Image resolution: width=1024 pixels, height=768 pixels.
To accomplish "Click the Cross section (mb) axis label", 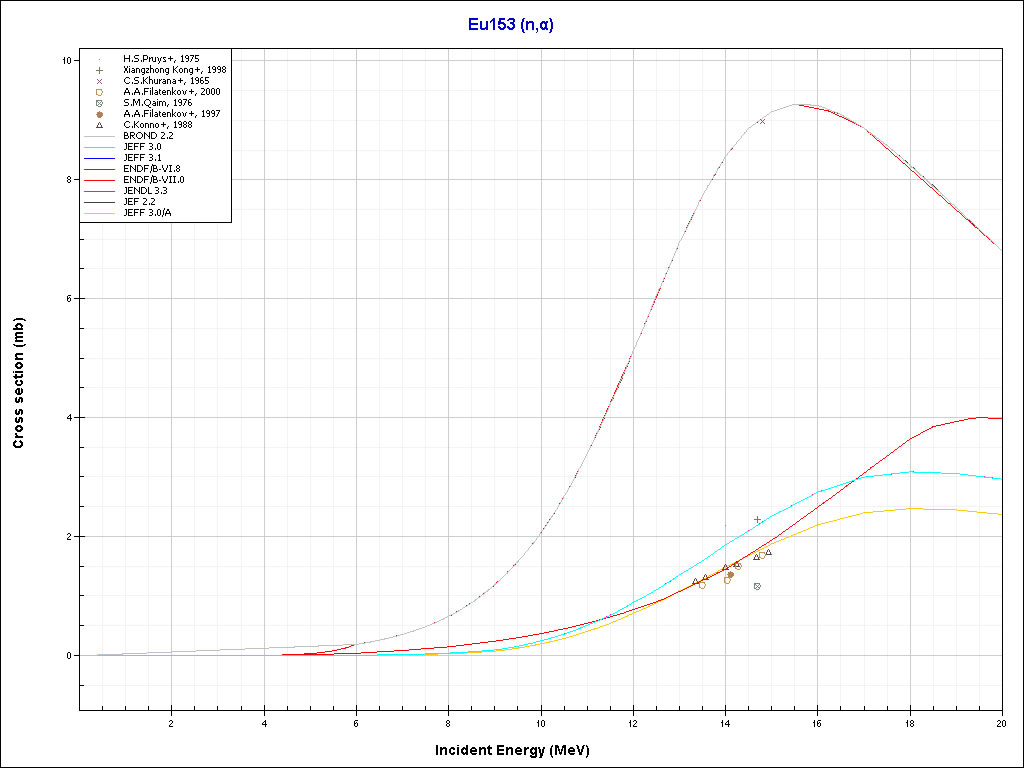I will coord(19,384).
